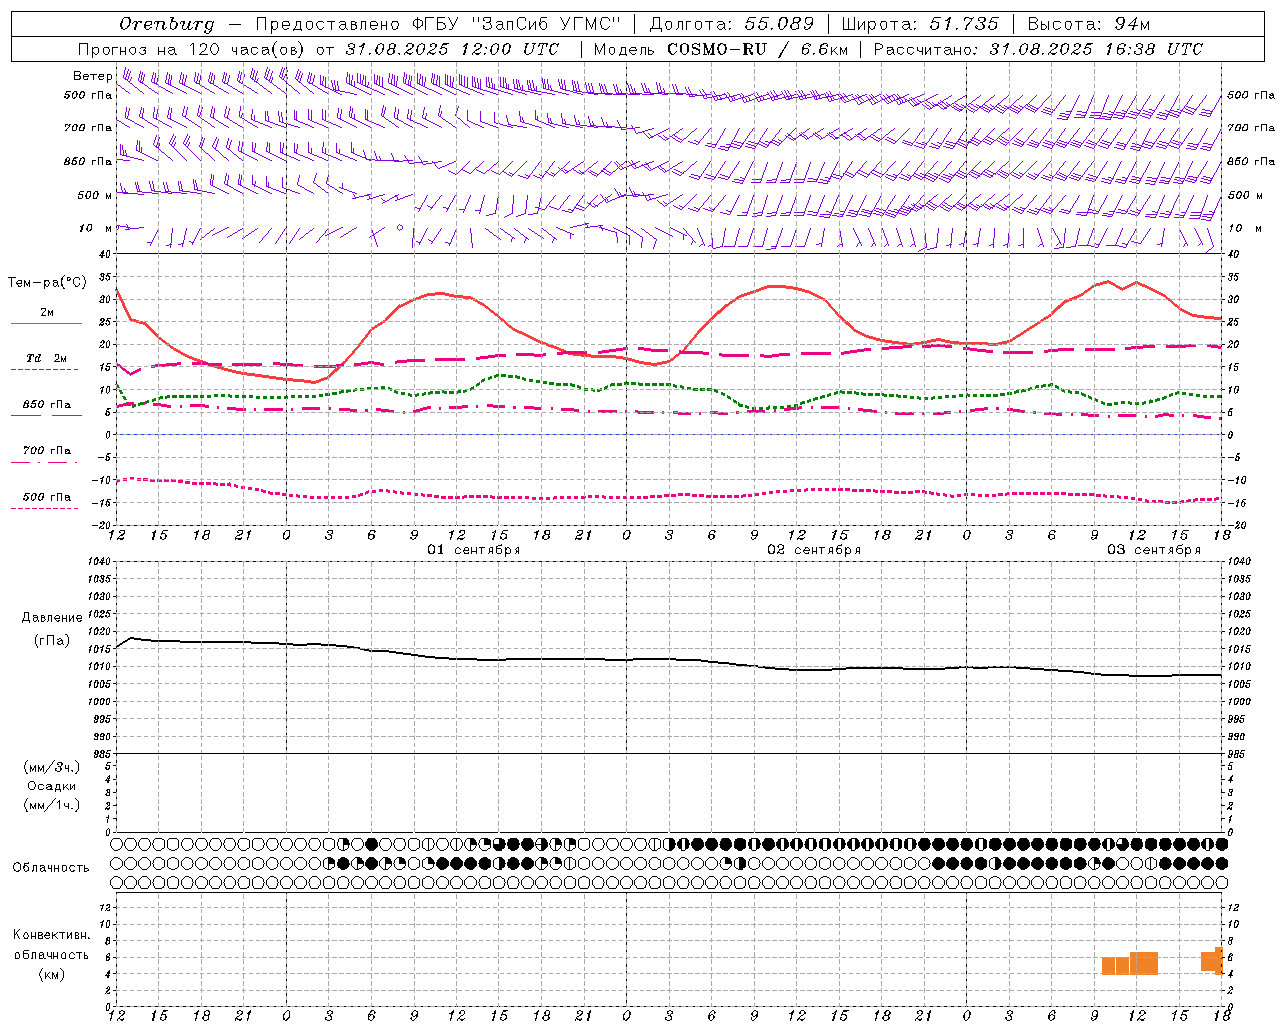Select the "ЗапСиб УГМС" provider text
The height and width of the screenshot is (1024, 1280).
(547, 23)
